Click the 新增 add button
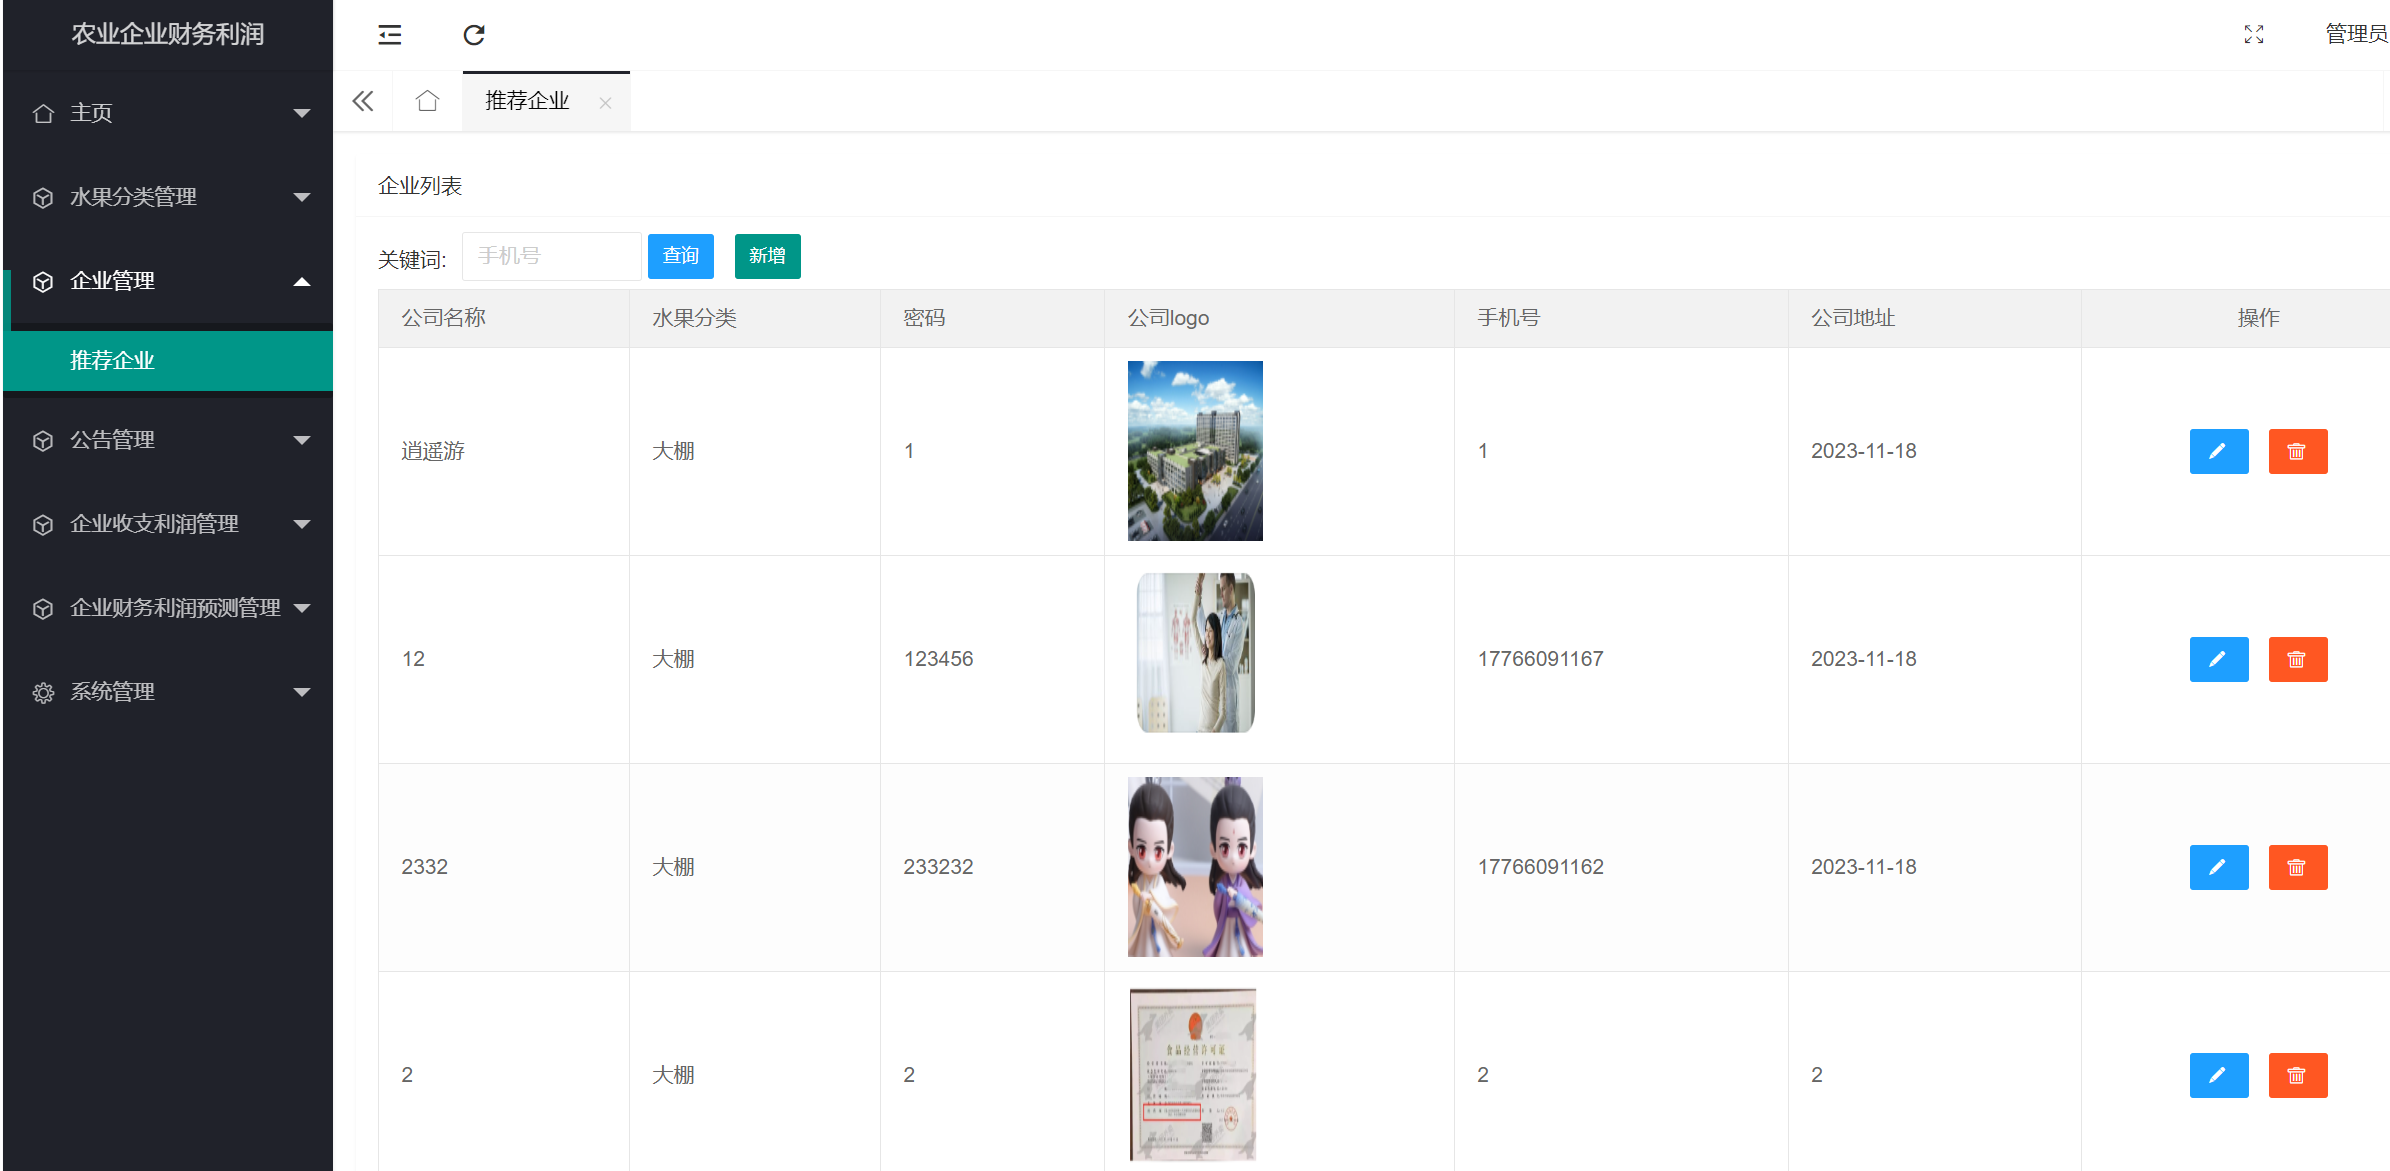The width and height of the screenshot is (2390, 1171). (767, 256)
